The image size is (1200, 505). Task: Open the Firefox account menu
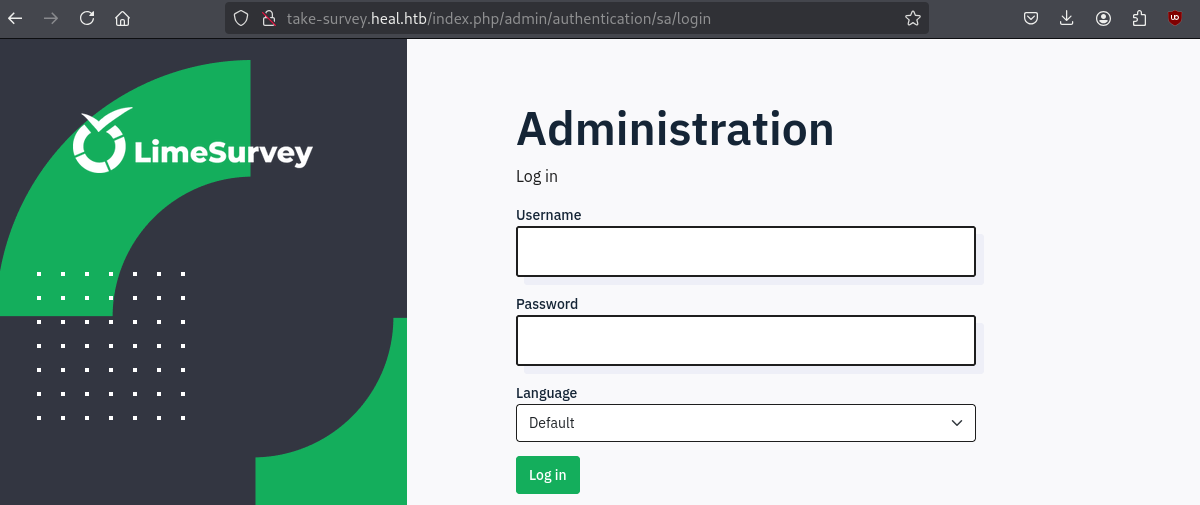(x=1103, y=18)
